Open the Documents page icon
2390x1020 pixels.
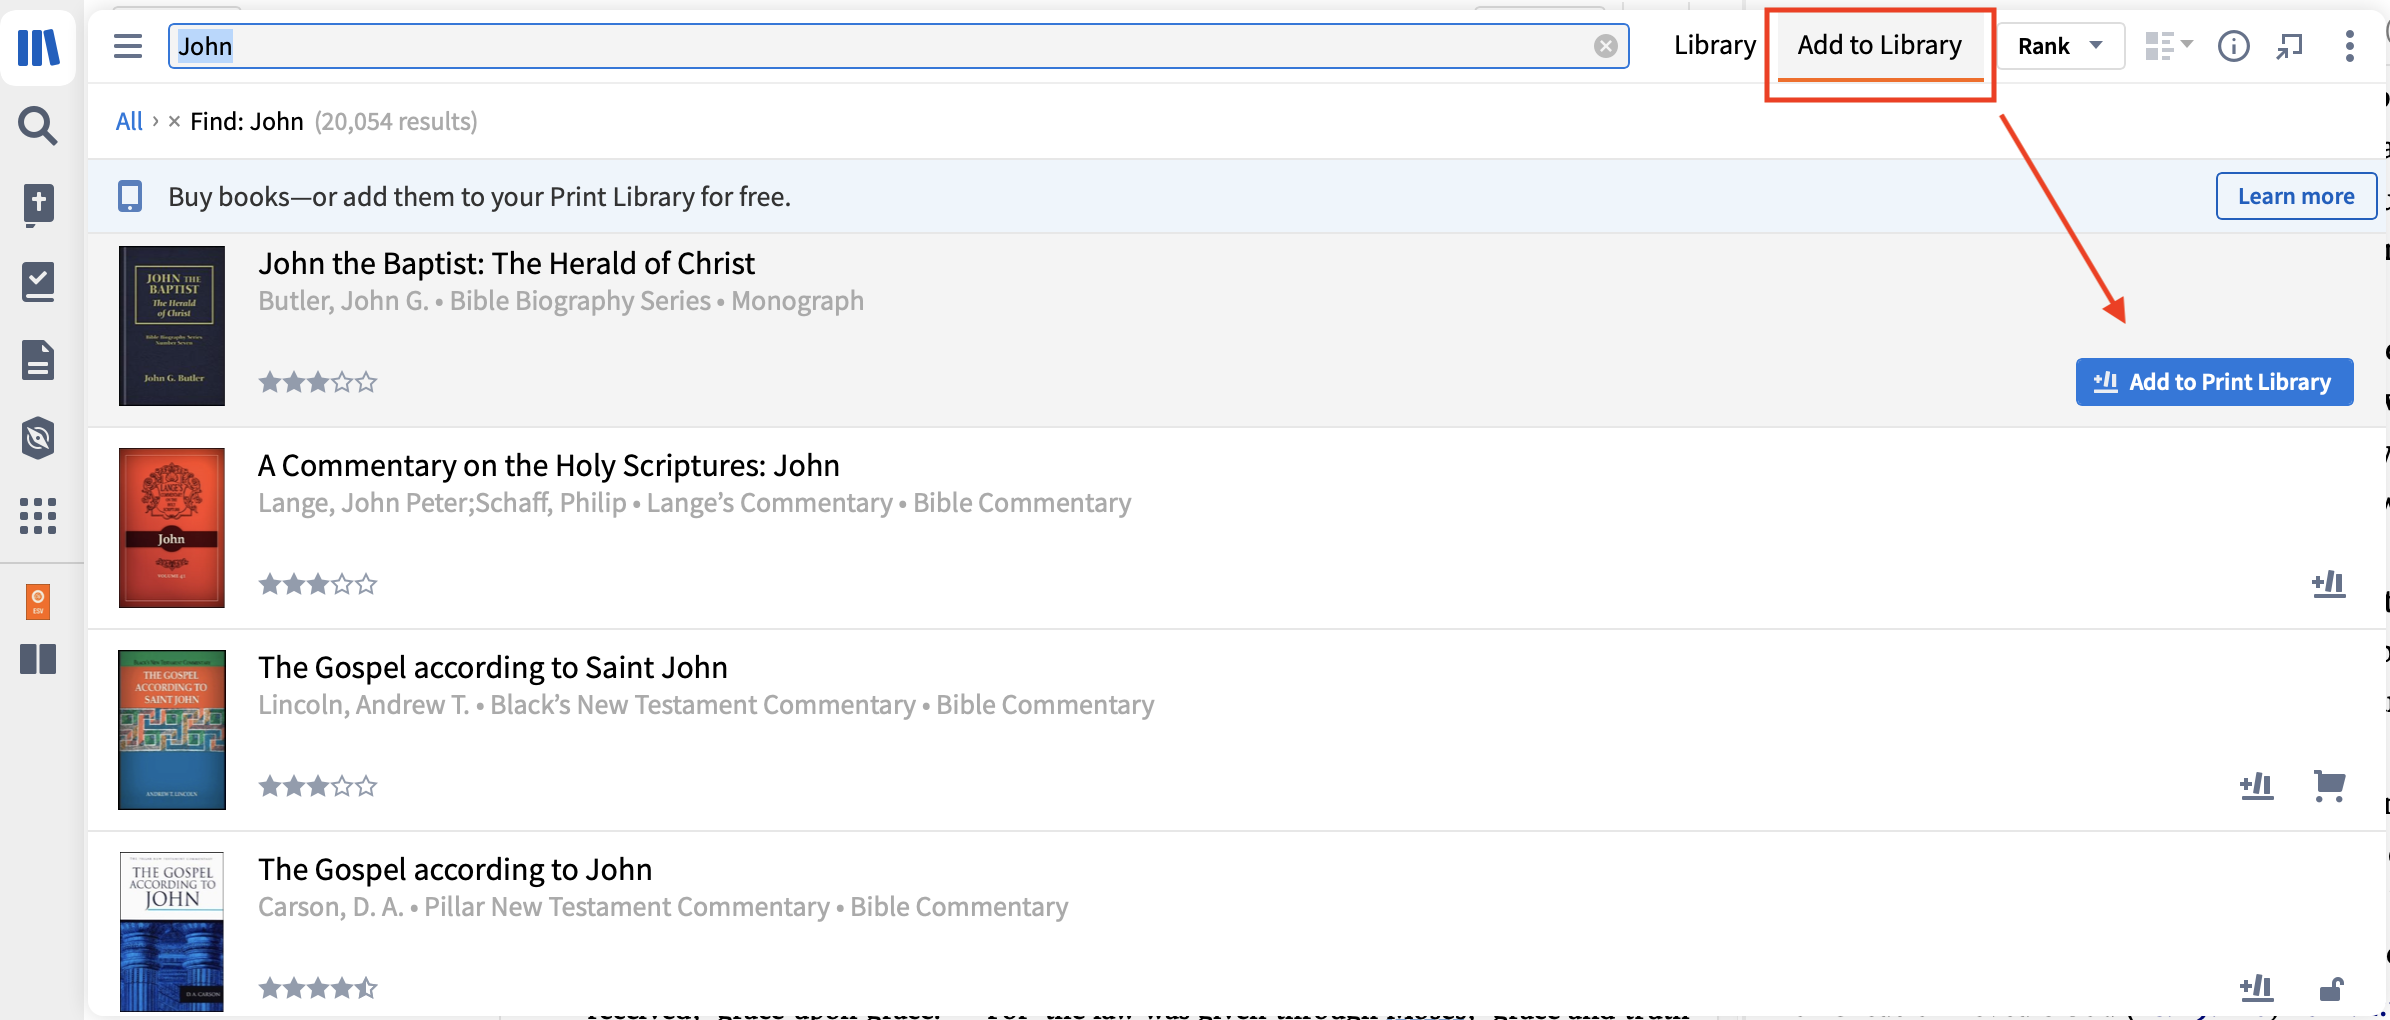38,359
